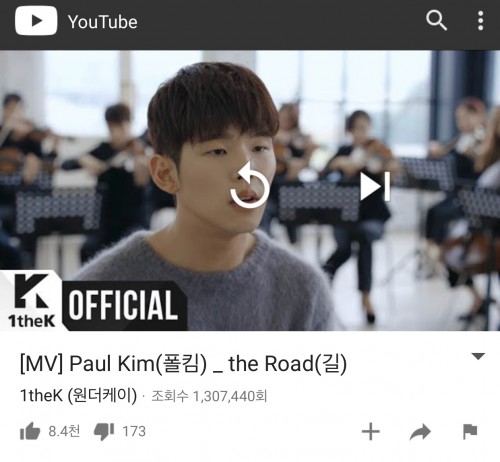
Task: Click the Paul Kim the Road video title
Action: coord(183,364)
